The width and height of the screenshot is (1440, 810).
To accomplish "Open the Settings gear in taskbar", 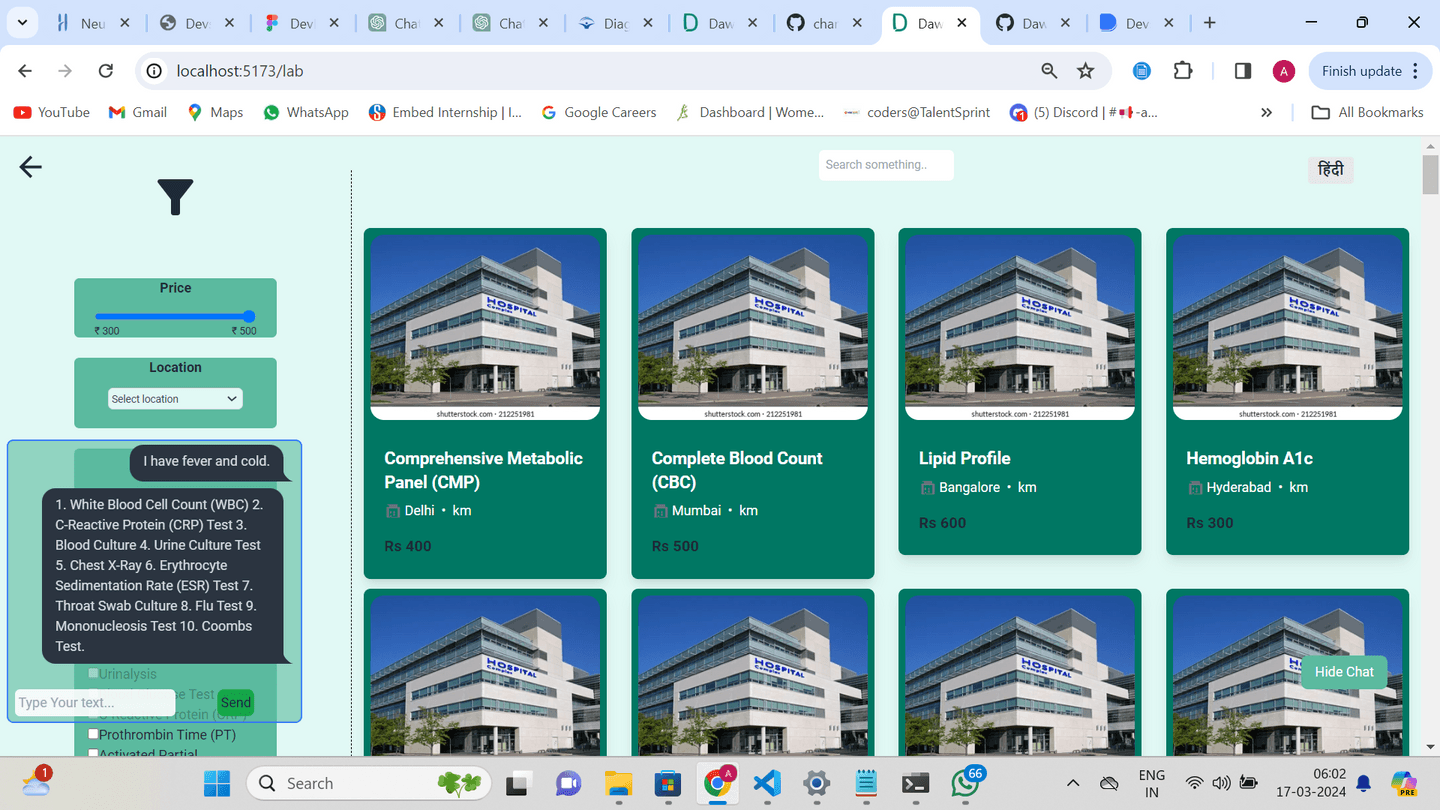I will coord(817,783).
